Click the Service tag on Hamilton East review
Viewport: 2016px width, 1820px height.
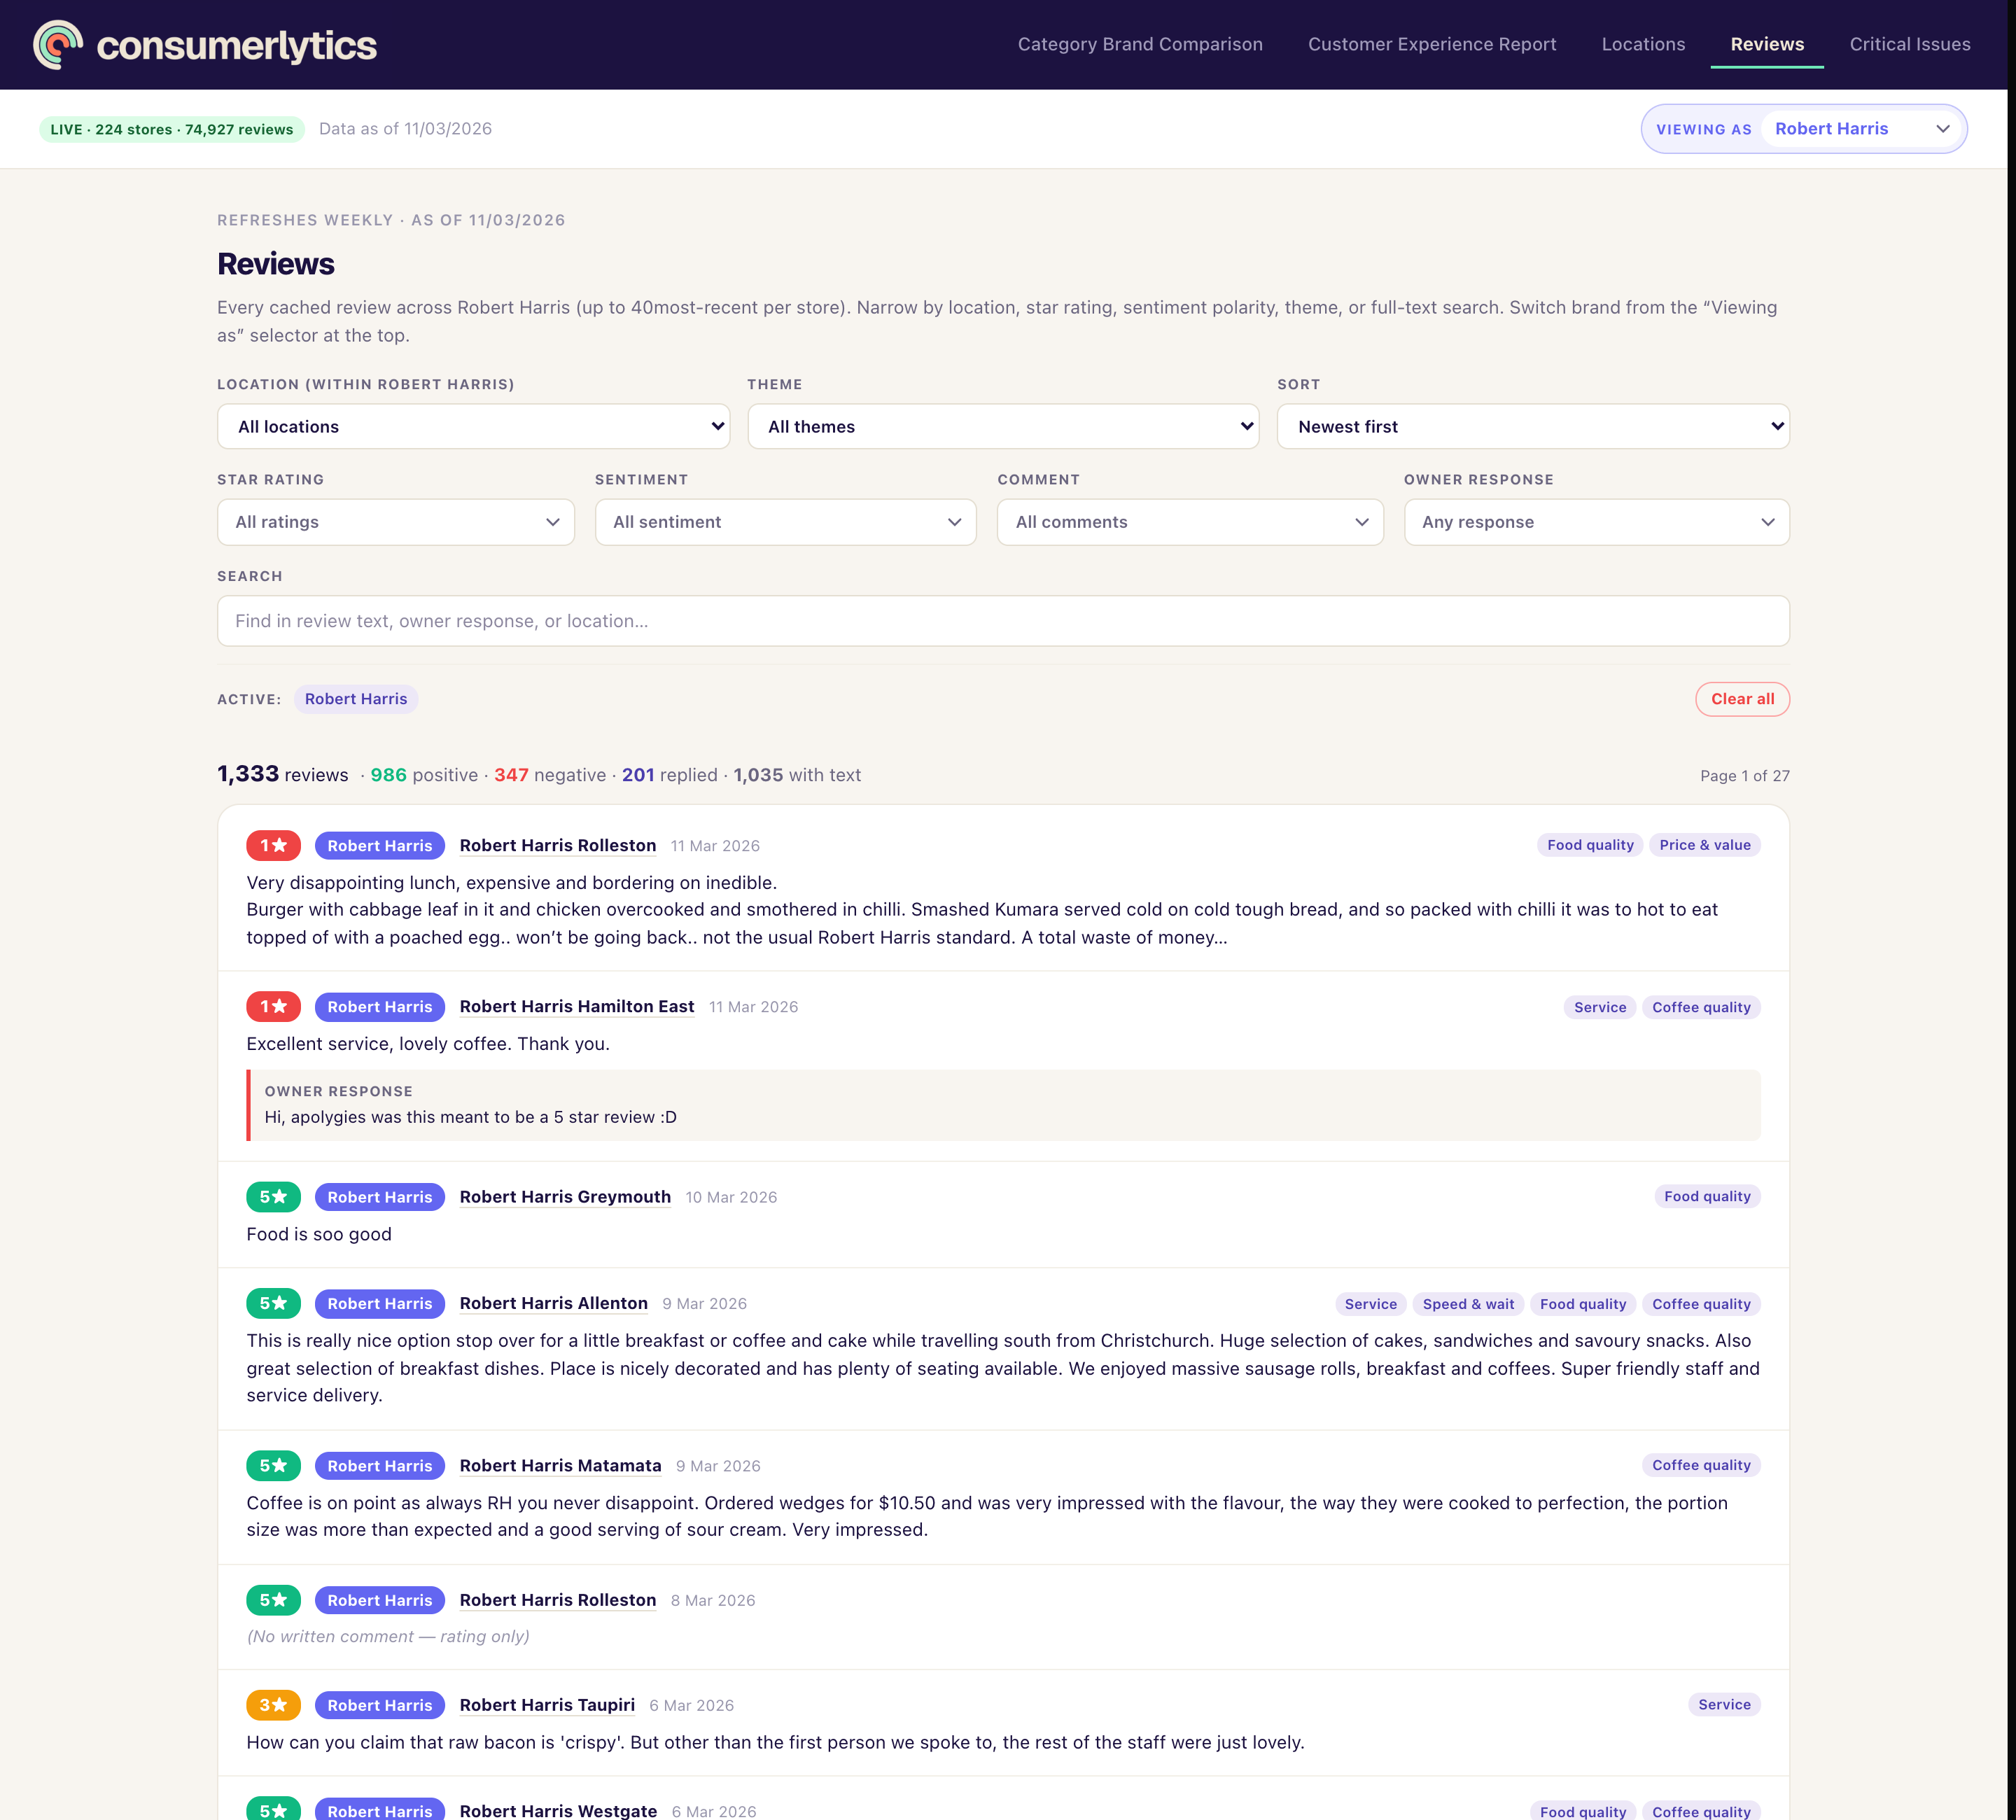[1600, 1007]
